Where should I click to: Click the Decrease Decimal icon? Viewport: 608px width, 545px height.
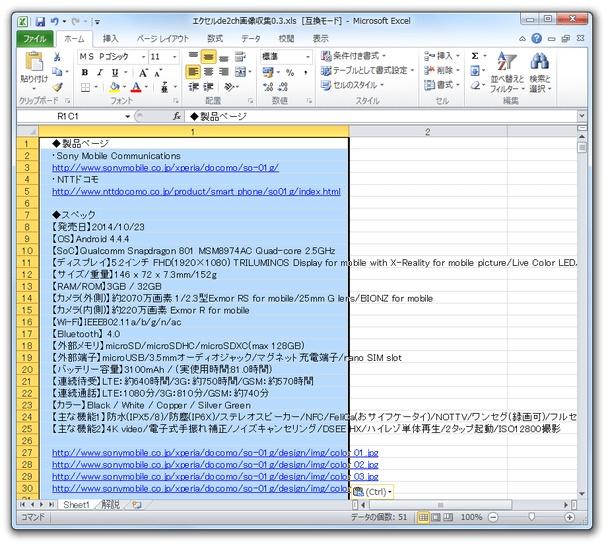283,87
